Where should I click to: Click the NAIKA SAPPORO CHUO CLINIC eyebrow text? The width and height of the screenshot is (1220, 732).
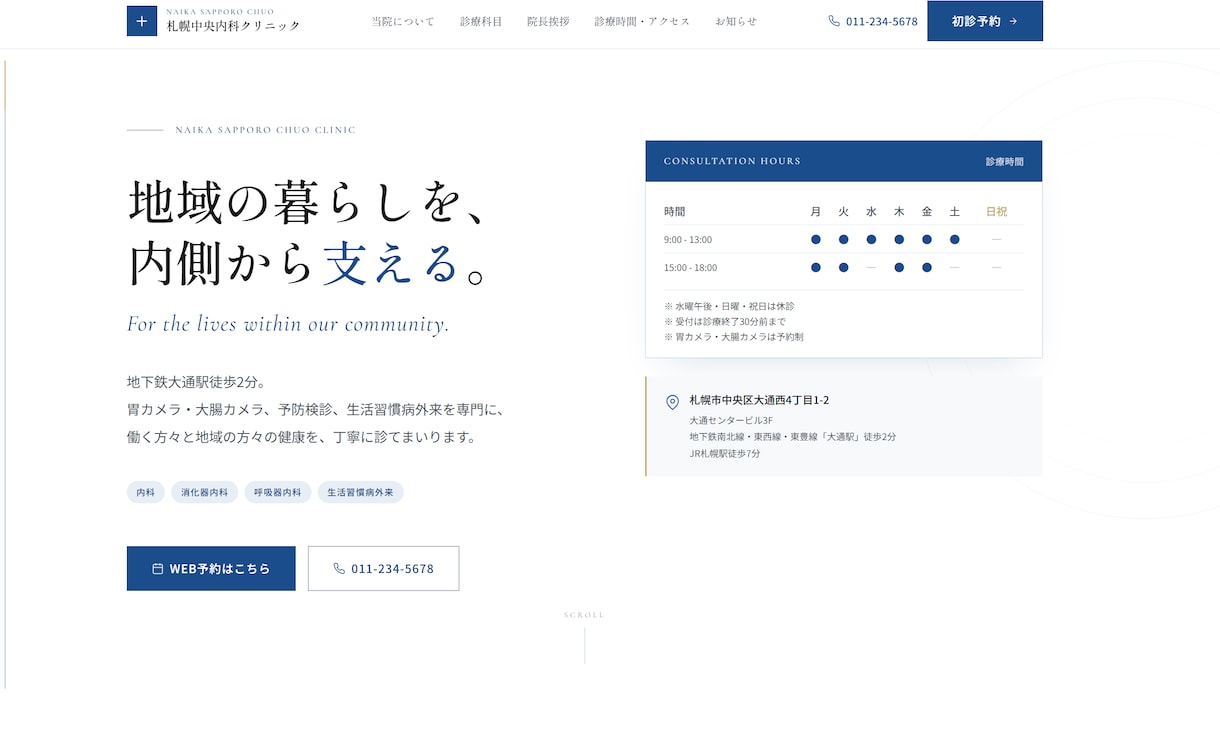click(265, 130)
